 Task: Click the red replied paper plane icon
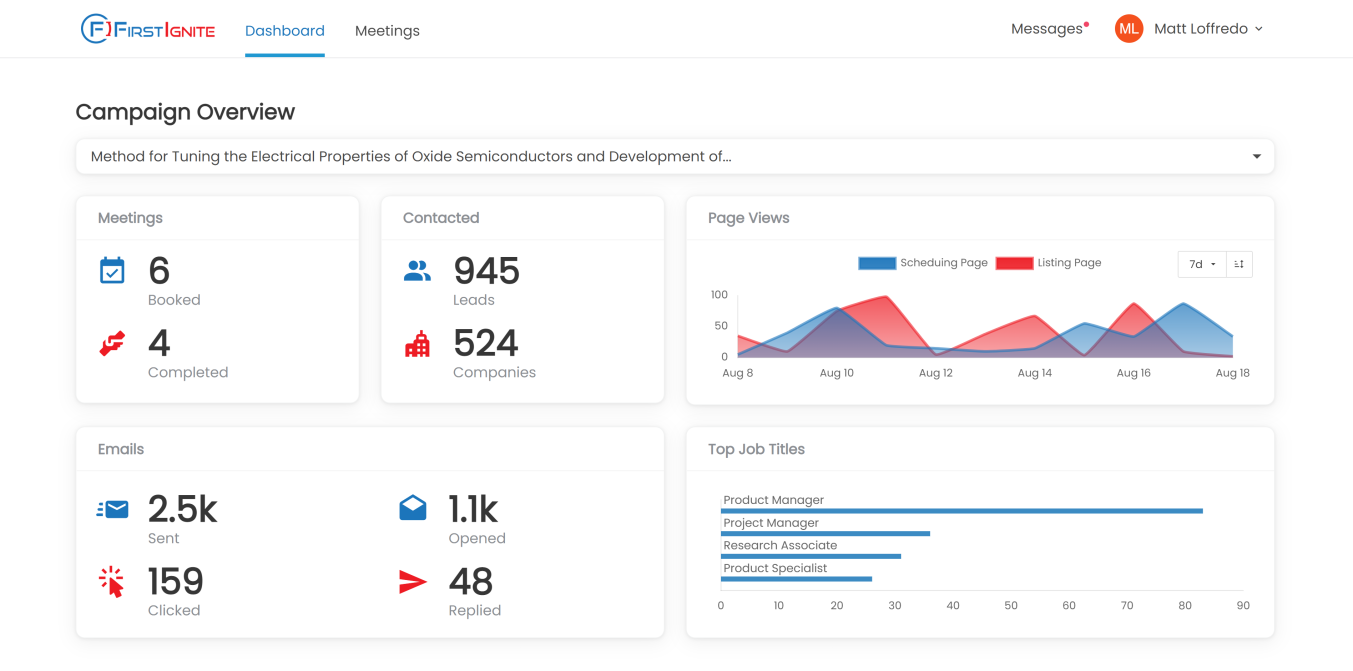412,582
